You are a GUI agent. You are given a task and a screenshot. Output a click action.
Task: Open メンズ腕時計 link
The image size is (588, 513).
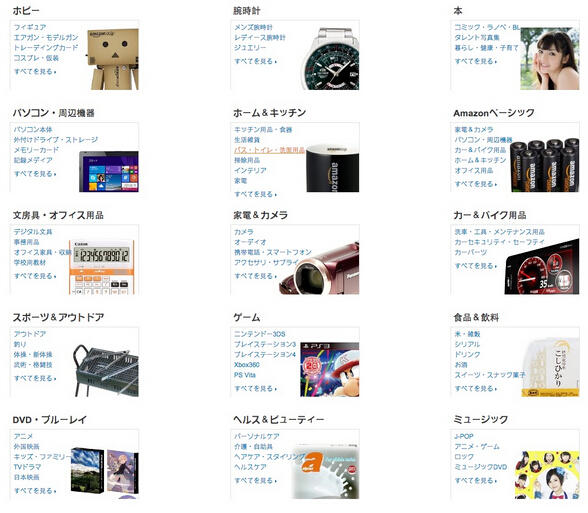point(254,27)
